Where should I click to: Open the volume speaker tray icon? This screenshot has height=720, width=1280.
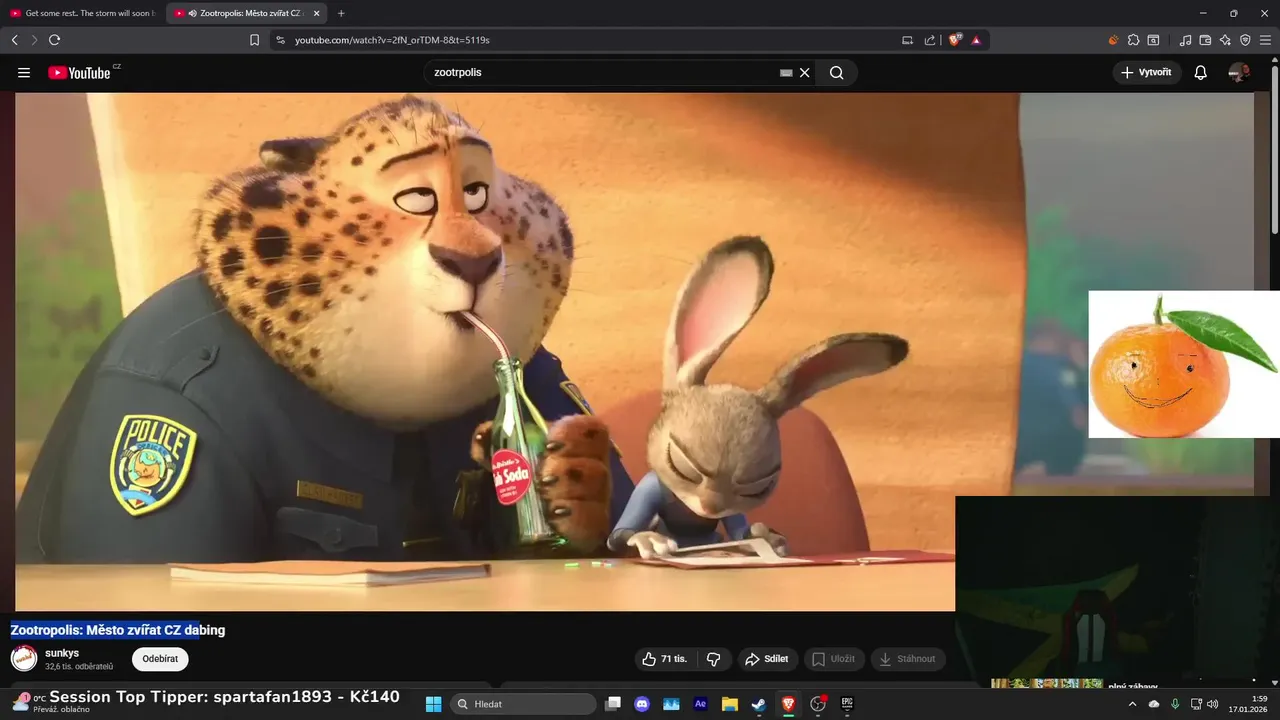point(1213,704)
